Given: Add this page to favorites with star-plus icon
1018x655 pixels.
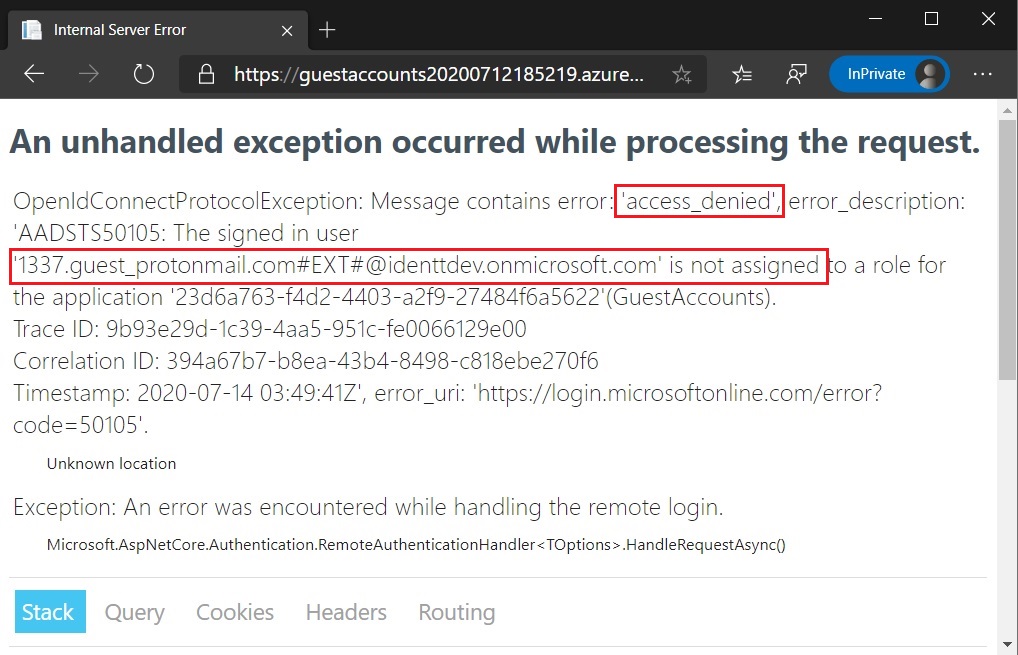Looking at the screenshot, I should tap(682, 75).
